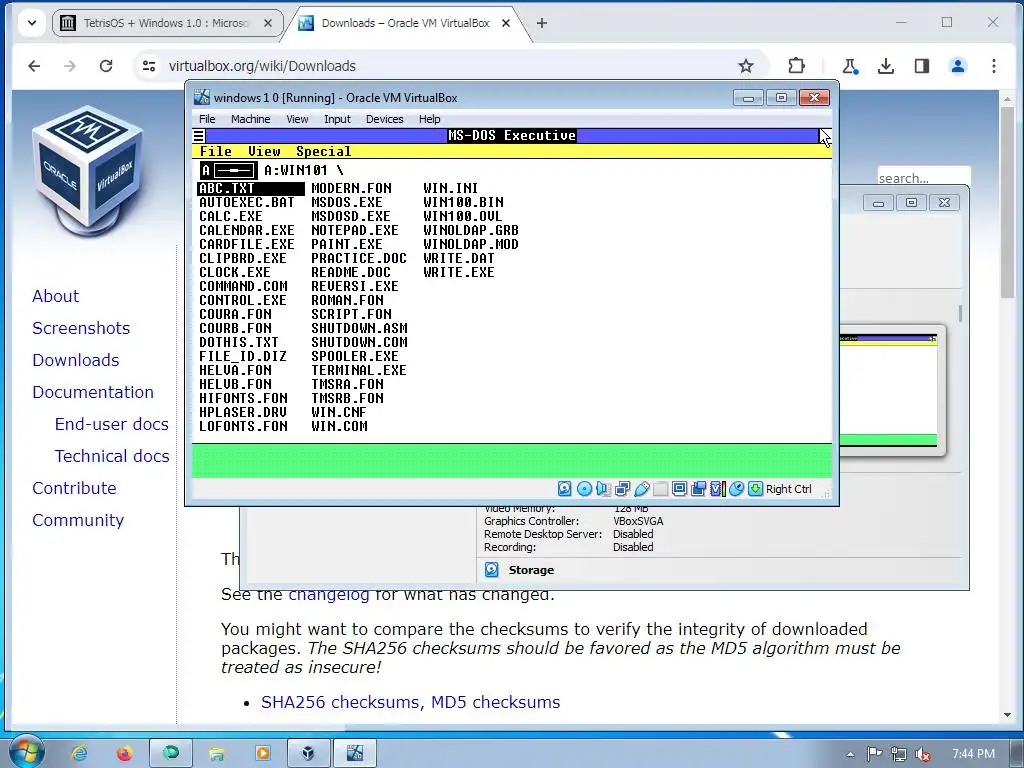
Task: Click the browser page vertical scrollbar
Action: pos(1006,201)
